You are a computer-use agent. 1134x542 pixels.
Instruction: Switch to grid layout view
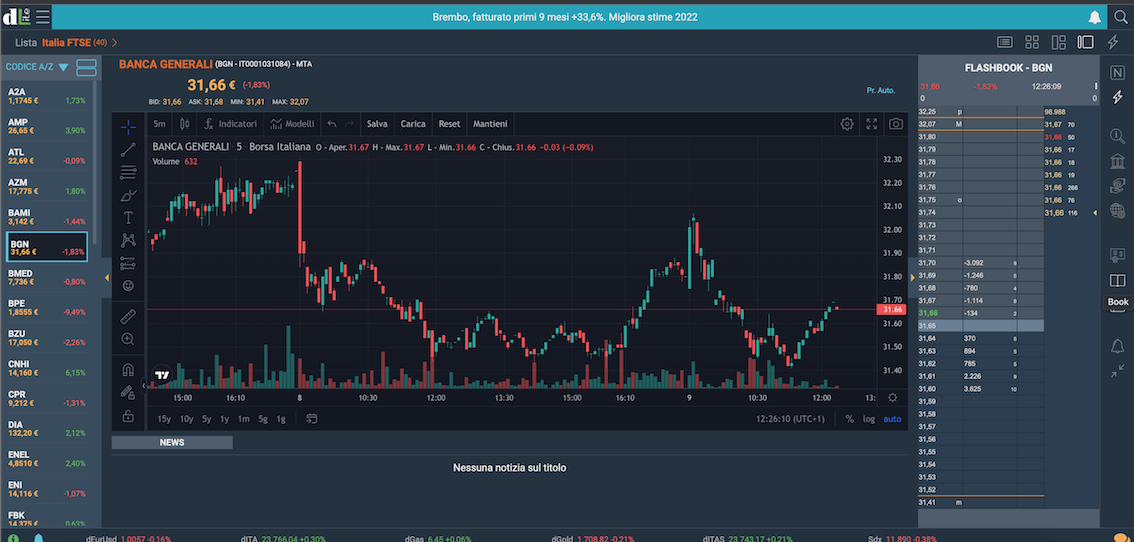[x=1032, y=42]
